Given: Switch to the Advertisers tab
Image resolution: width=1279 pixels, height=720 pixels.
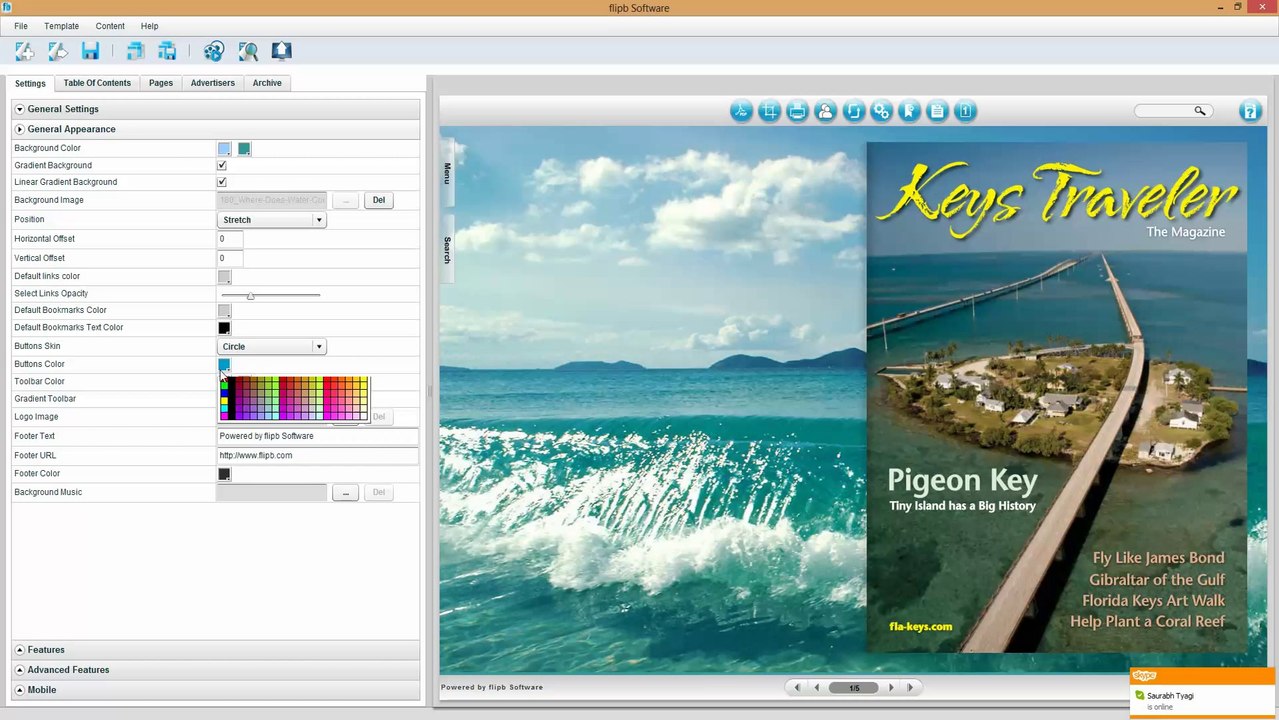Looking at the screenshot, I should coord(213,83).
